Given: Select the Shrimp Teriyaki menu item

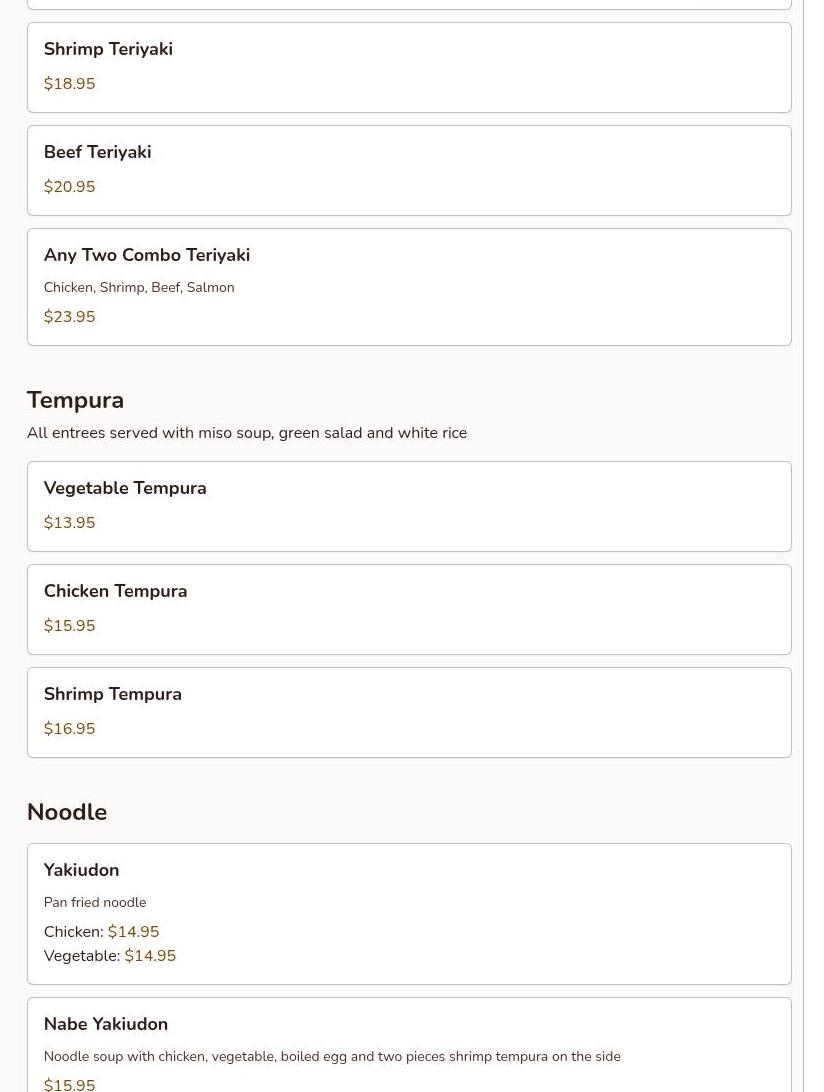Looking at the screenshot, I should (108, 49).
